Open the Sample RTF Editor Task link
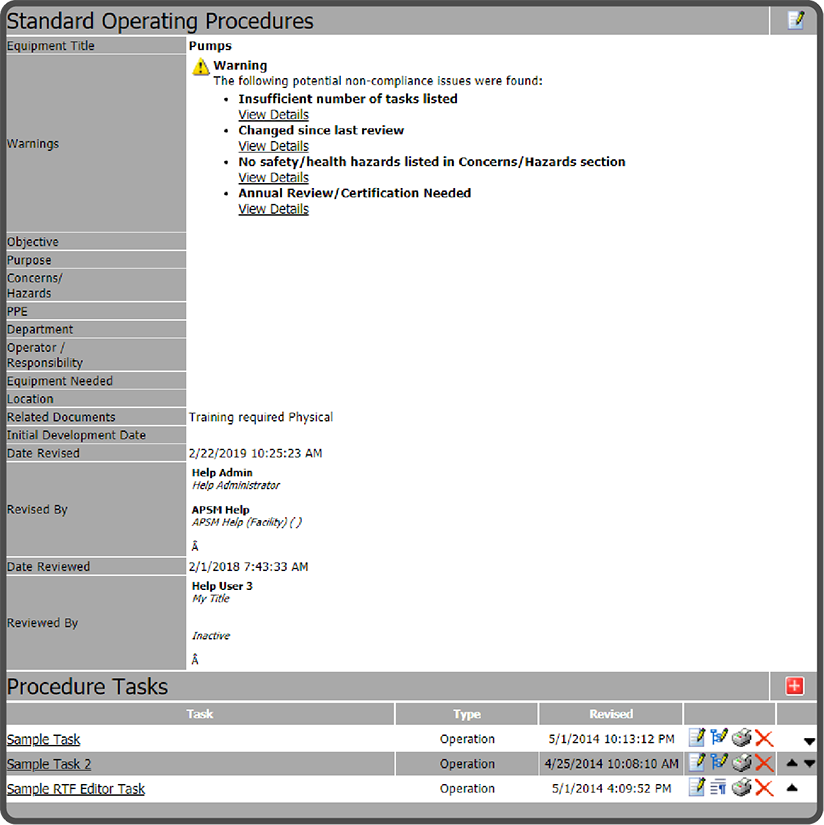 tap(75, 788)
